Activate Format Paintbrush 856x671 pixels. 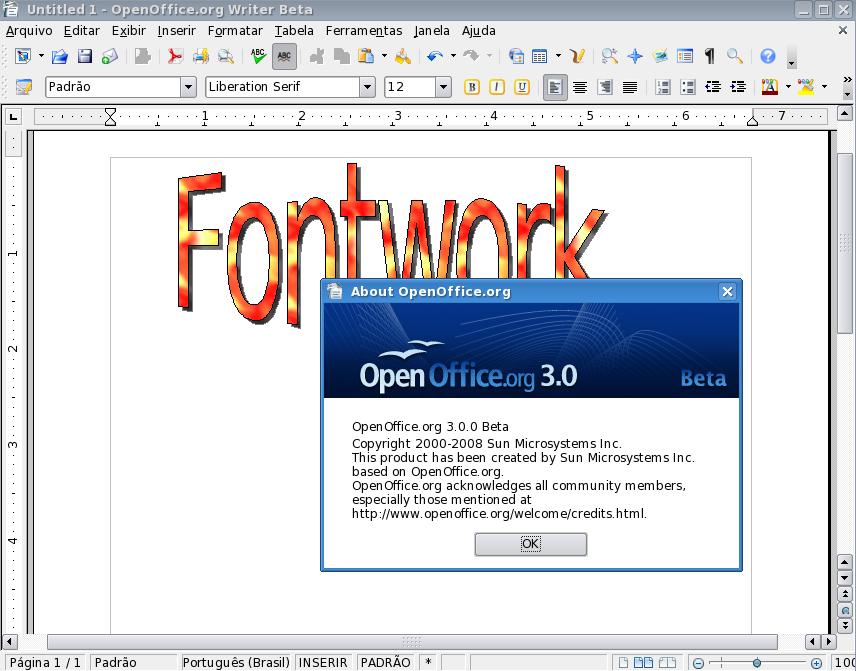403,56
